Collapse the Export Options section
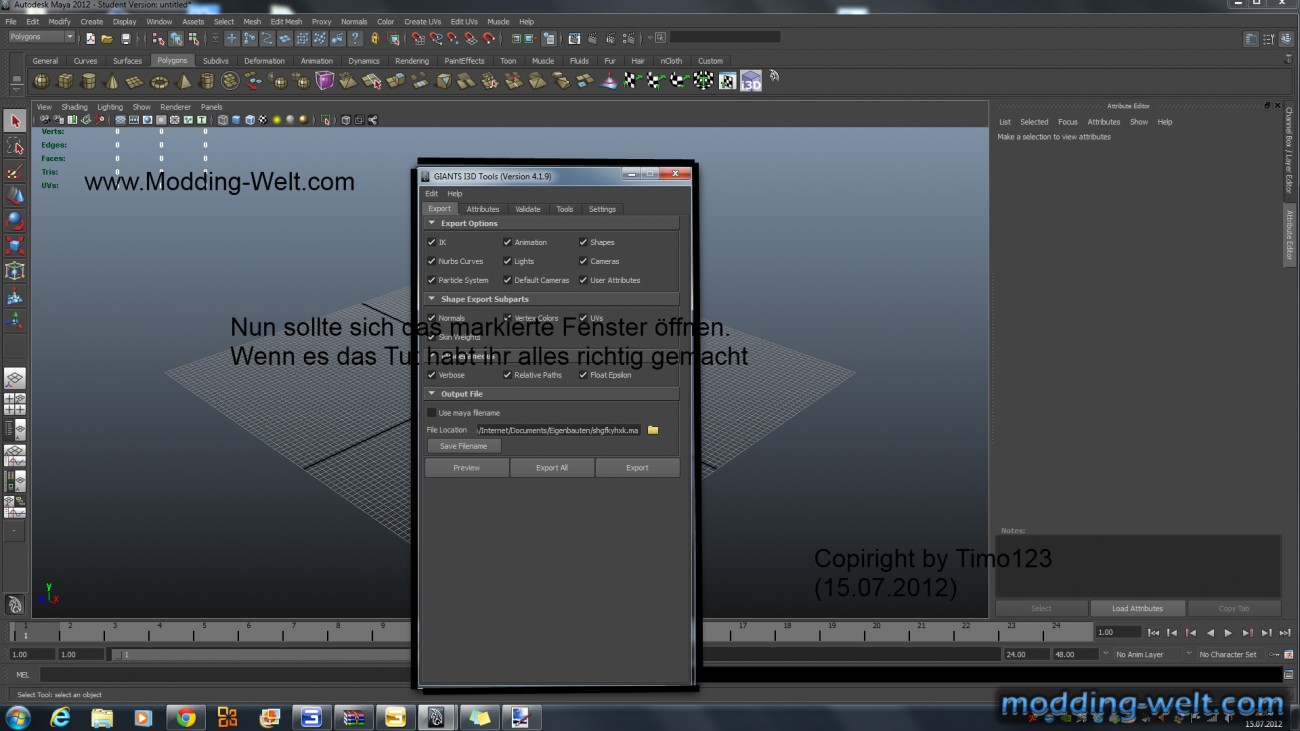The width and height of the screenshot is (1300, 731). (x=432, y=223)
